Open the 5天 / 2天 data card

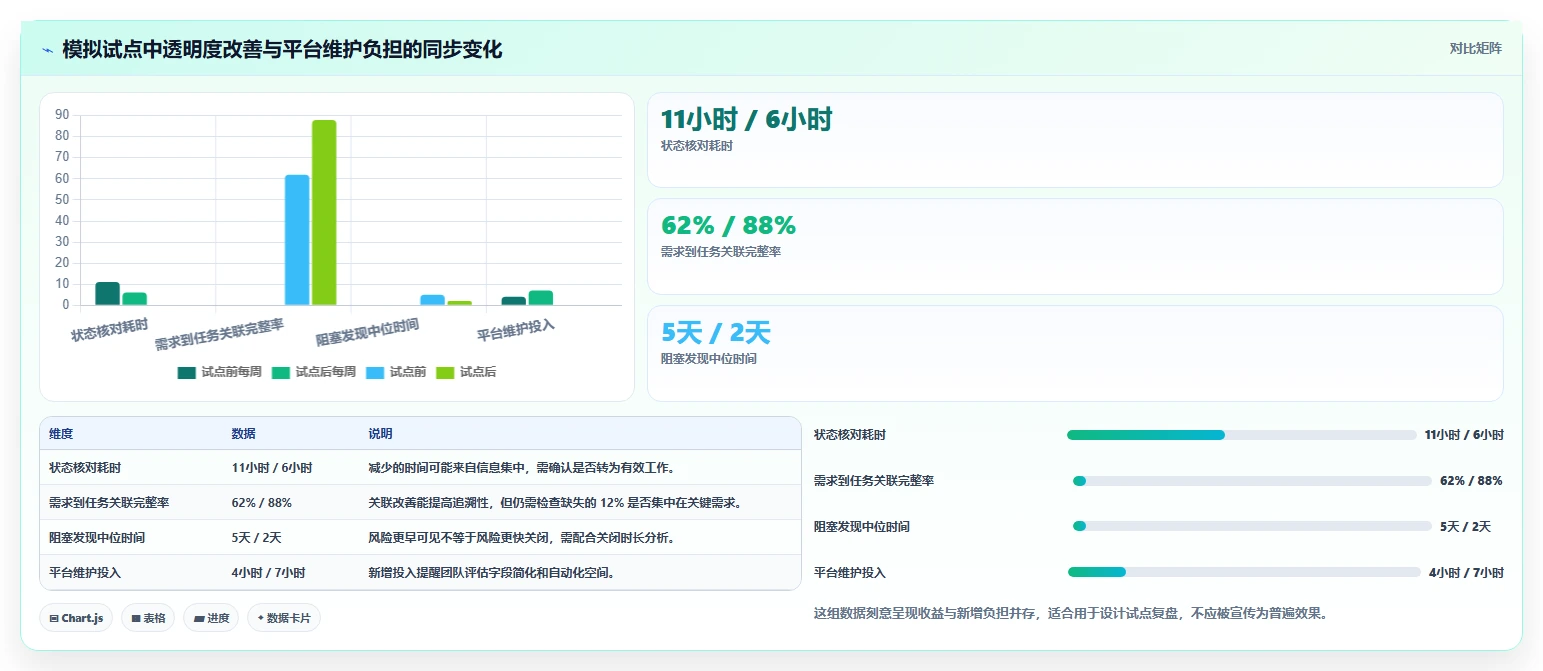pos(1075,353)
